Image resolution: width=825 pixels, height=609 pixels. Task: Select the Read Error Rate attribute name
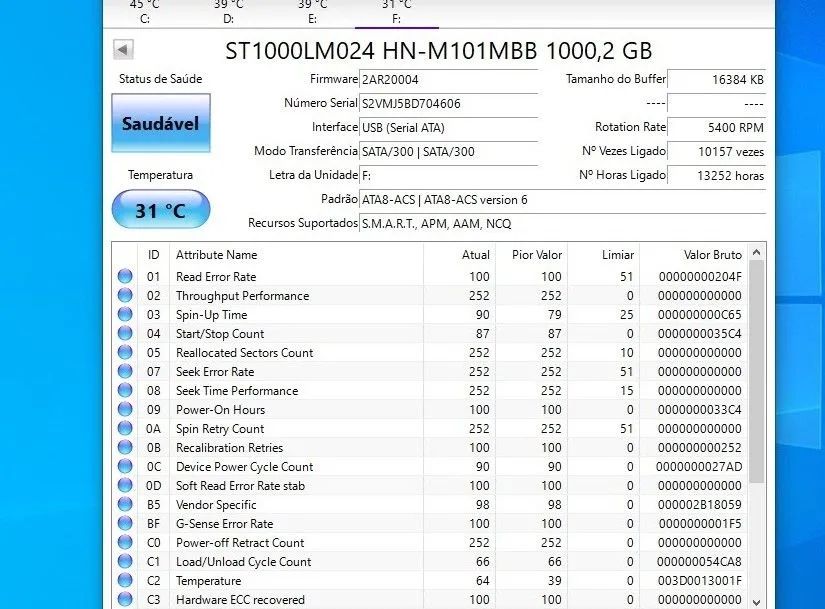coord(216,277)
